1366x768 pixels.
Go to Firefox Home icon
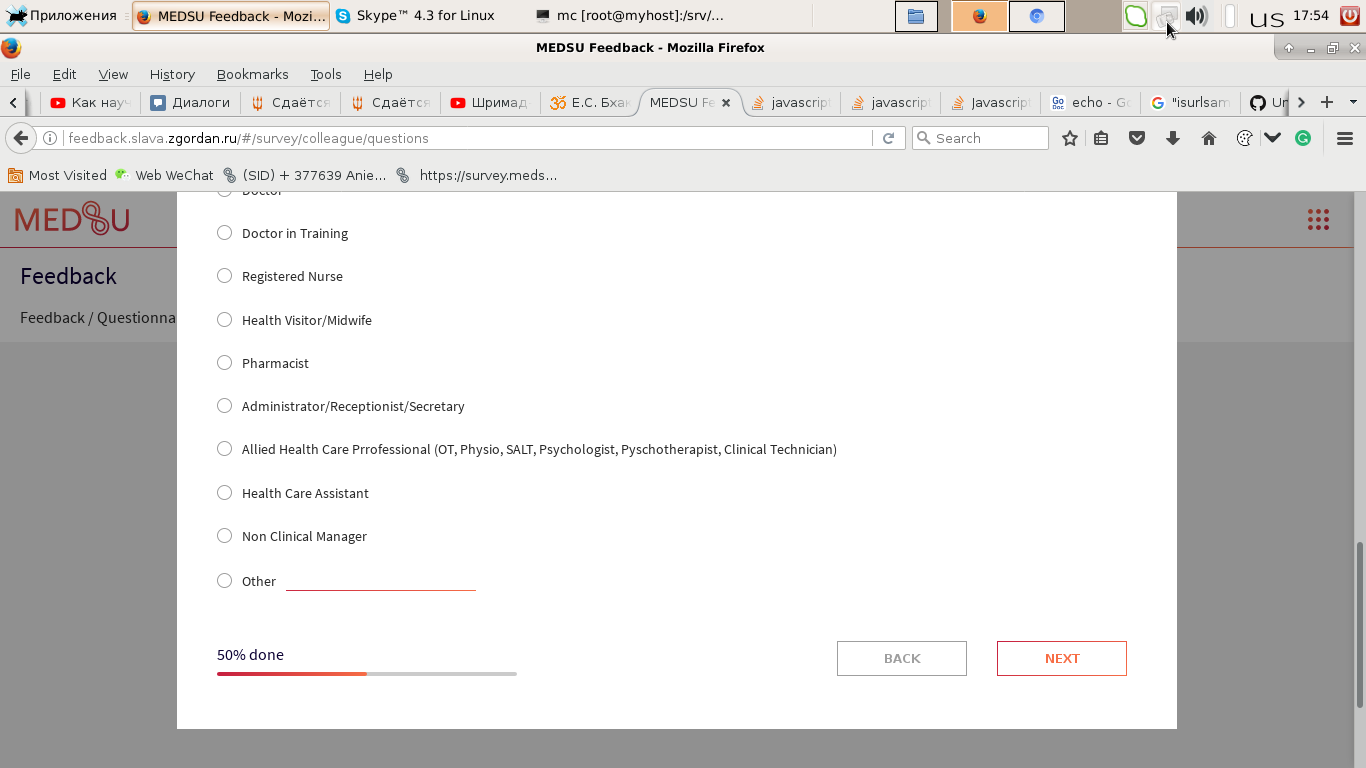(1209, 138)
